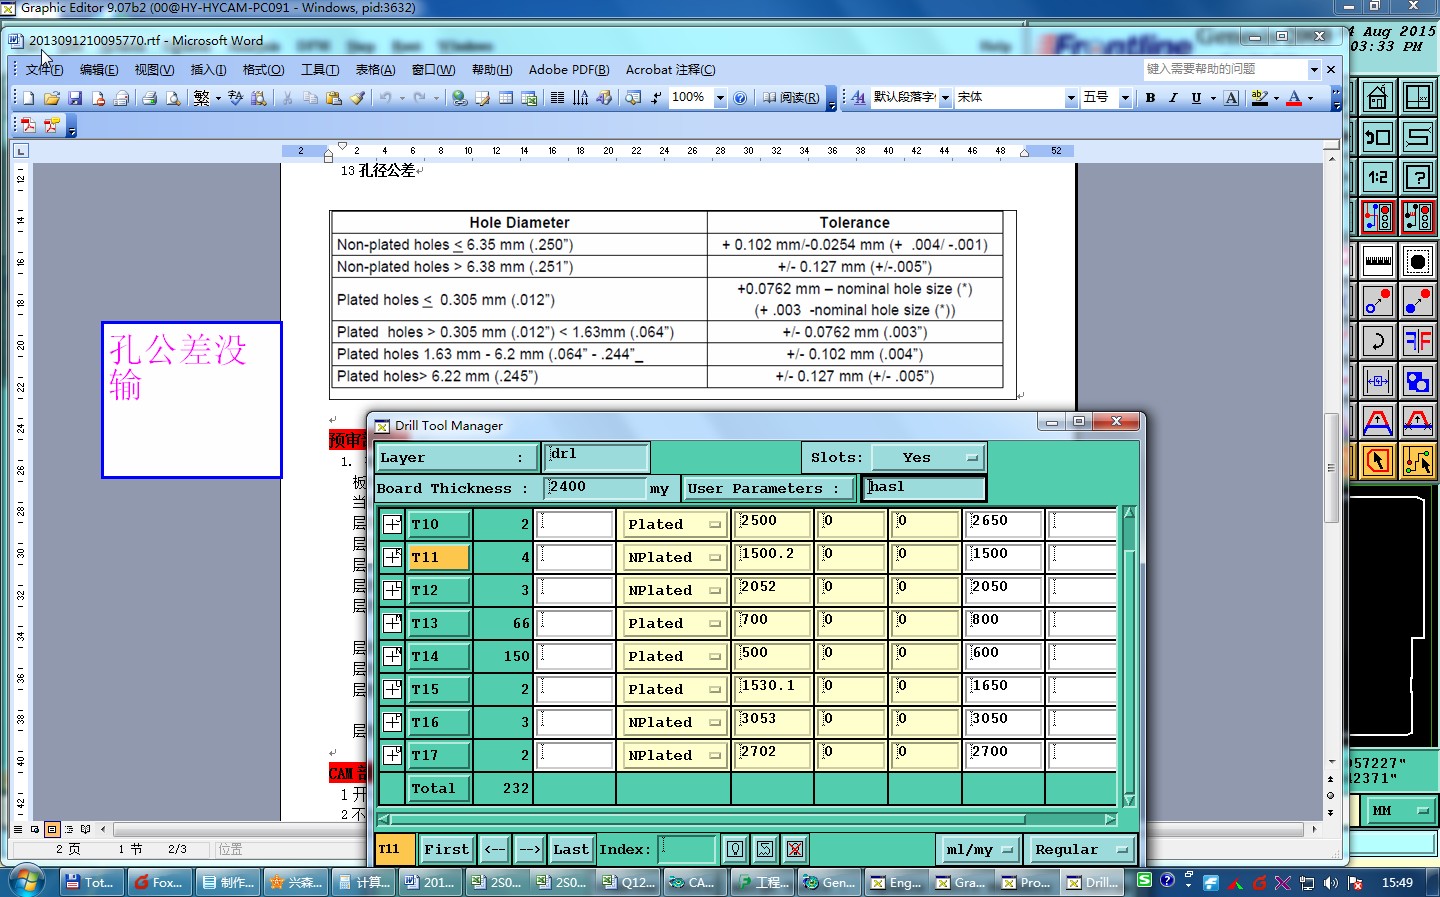Screen dimensions: 1440x897
Task: Toggle the plus box for tool T12
Action: (x=392, y=590)
